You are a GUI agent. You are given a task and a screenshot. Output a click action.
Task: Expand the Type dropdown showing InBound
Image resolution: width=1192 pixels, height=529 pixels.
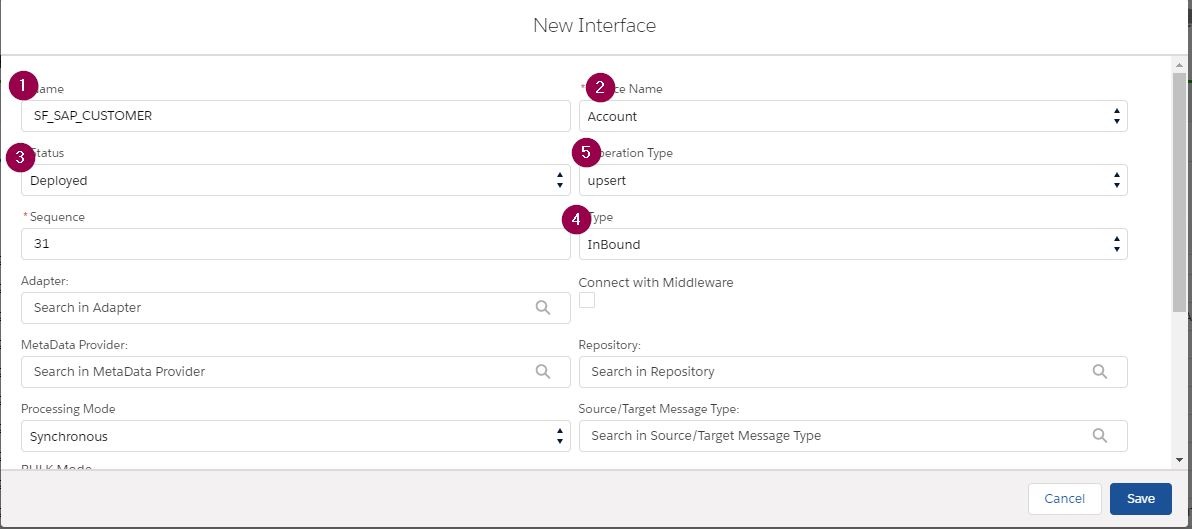click(x=852, y=245)
